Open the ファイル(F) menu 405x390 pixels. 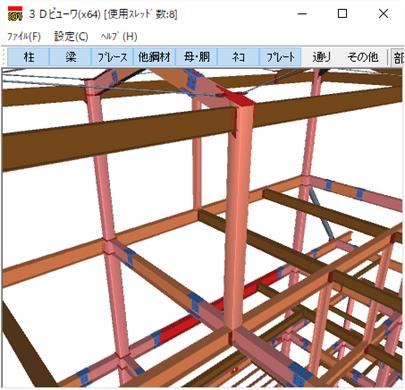[x=24, y=37]
